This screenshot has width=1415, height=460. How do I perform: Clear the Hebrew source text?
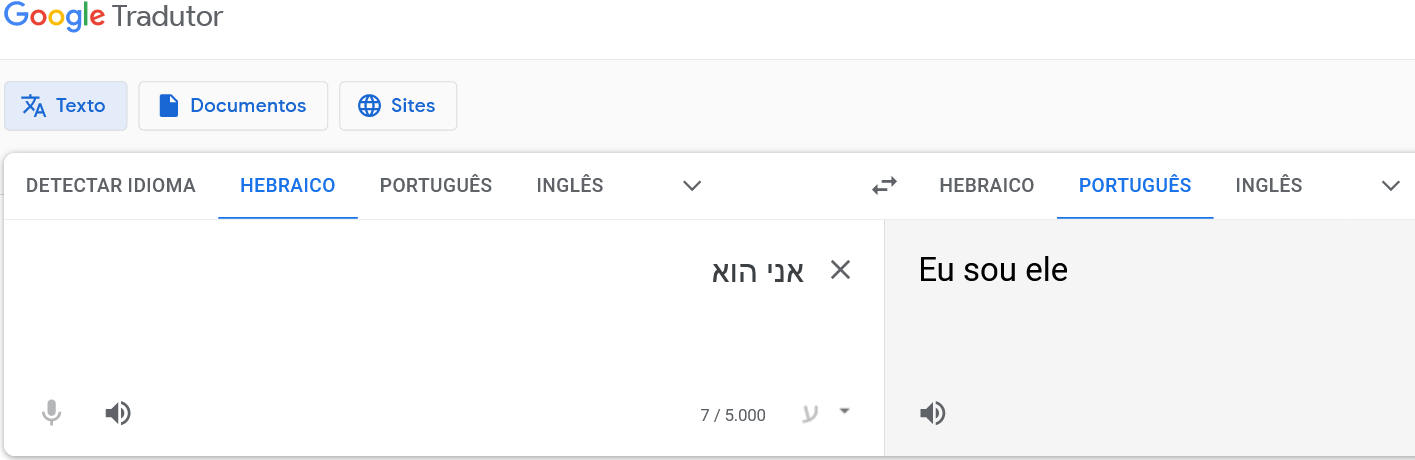(x=841, y=270)
